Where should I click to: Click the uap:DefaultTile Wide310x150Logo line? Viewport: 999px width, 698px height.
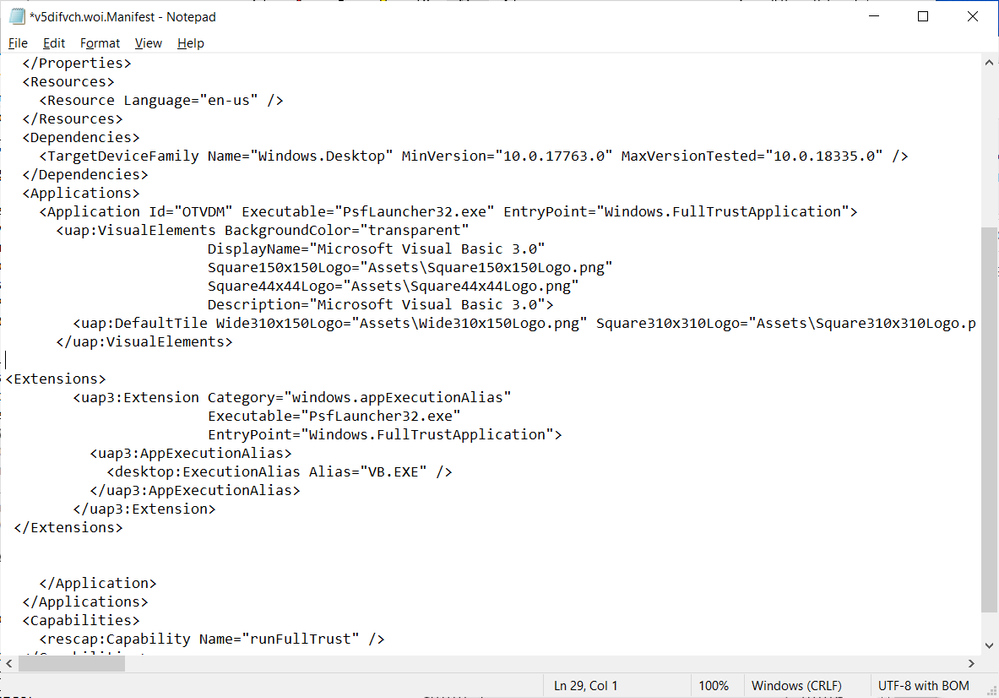[x=524, y=323]
